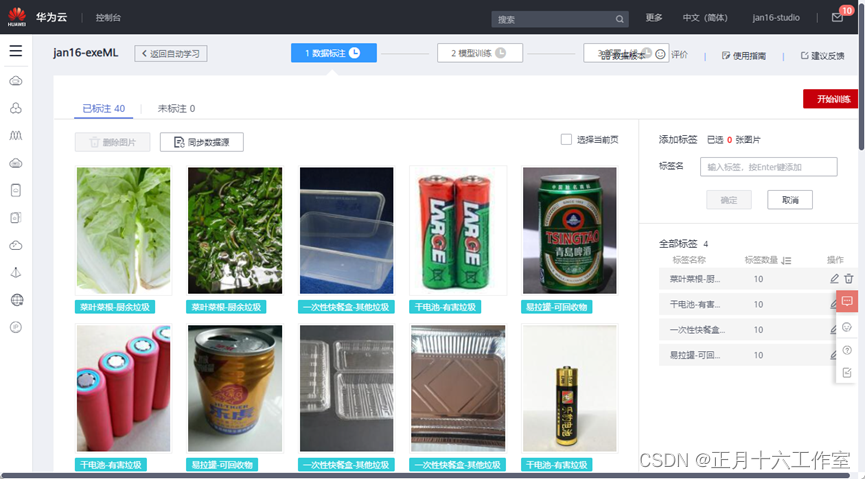Click the phone-shaped icon in left sidebar

(x=15, y=190)
